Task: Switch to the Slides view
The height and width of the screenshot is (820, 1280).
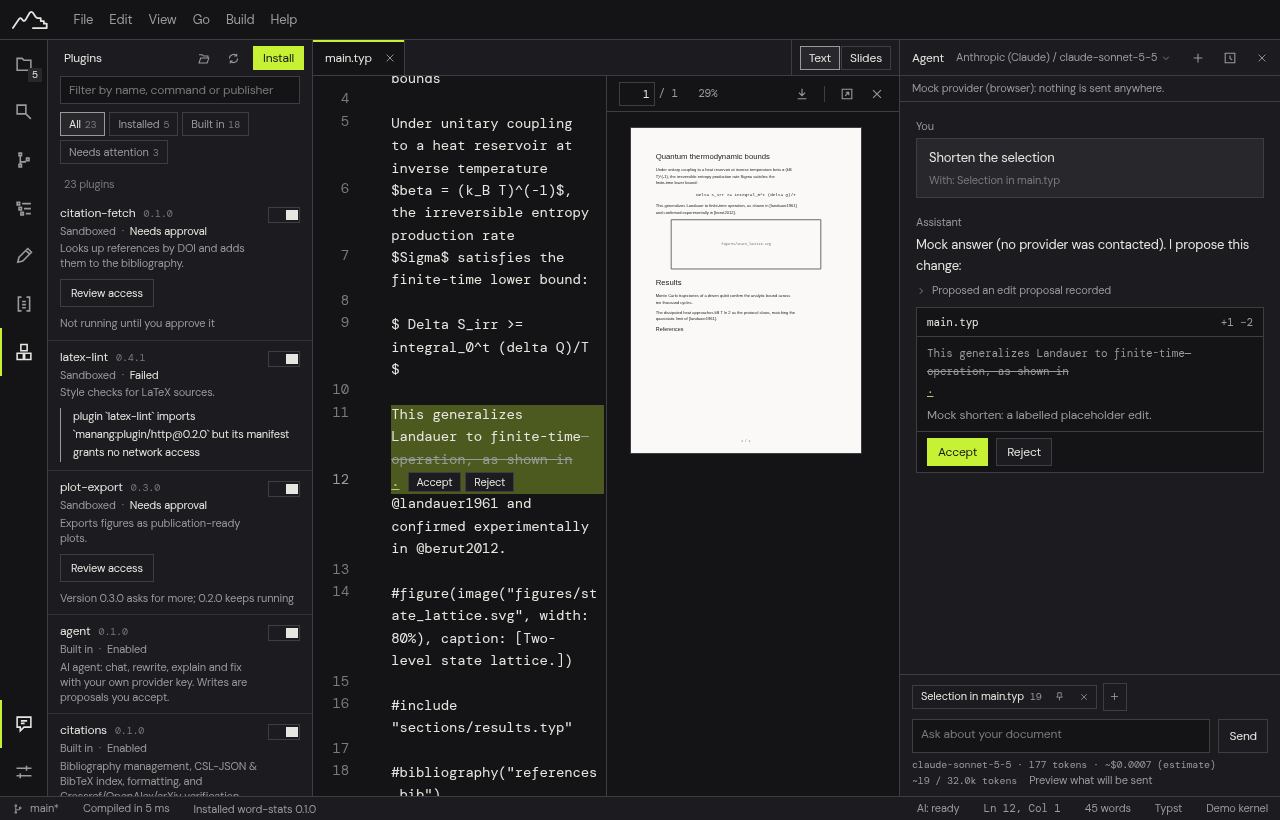Action: point(866,58)
